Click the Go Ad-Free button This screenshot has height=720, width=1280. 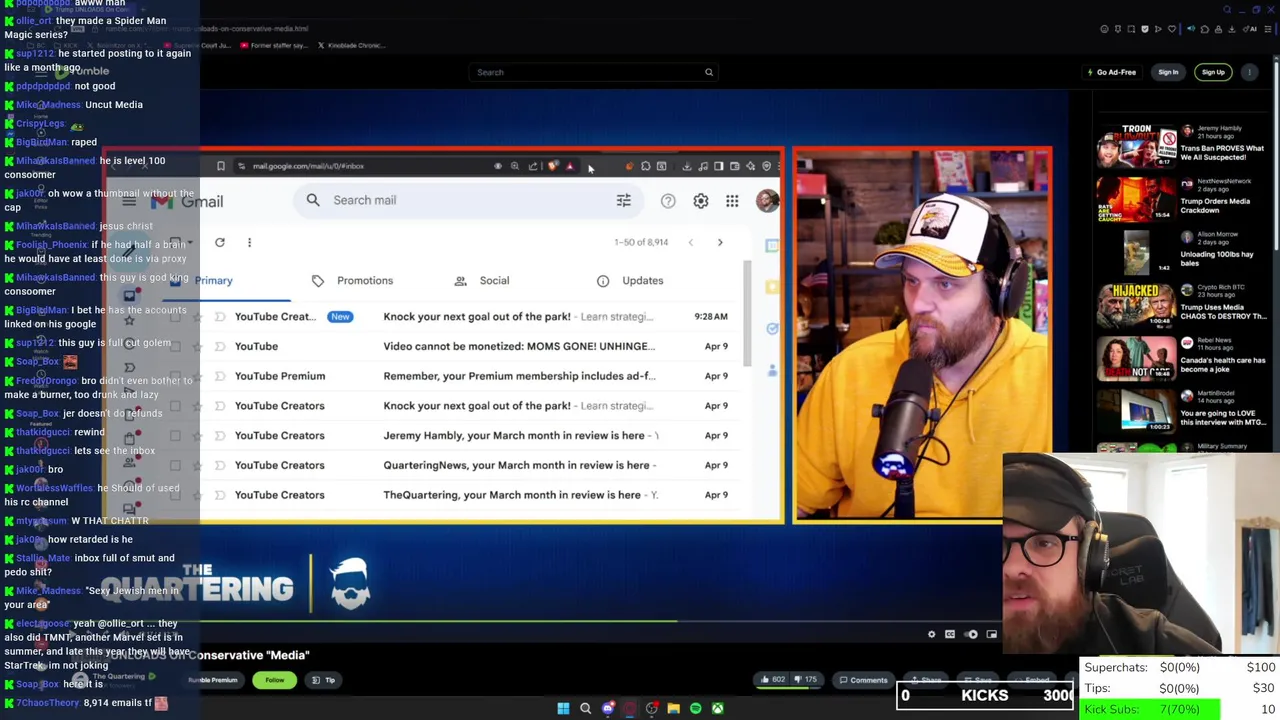pyautogui.click(x=1112, y=72)
